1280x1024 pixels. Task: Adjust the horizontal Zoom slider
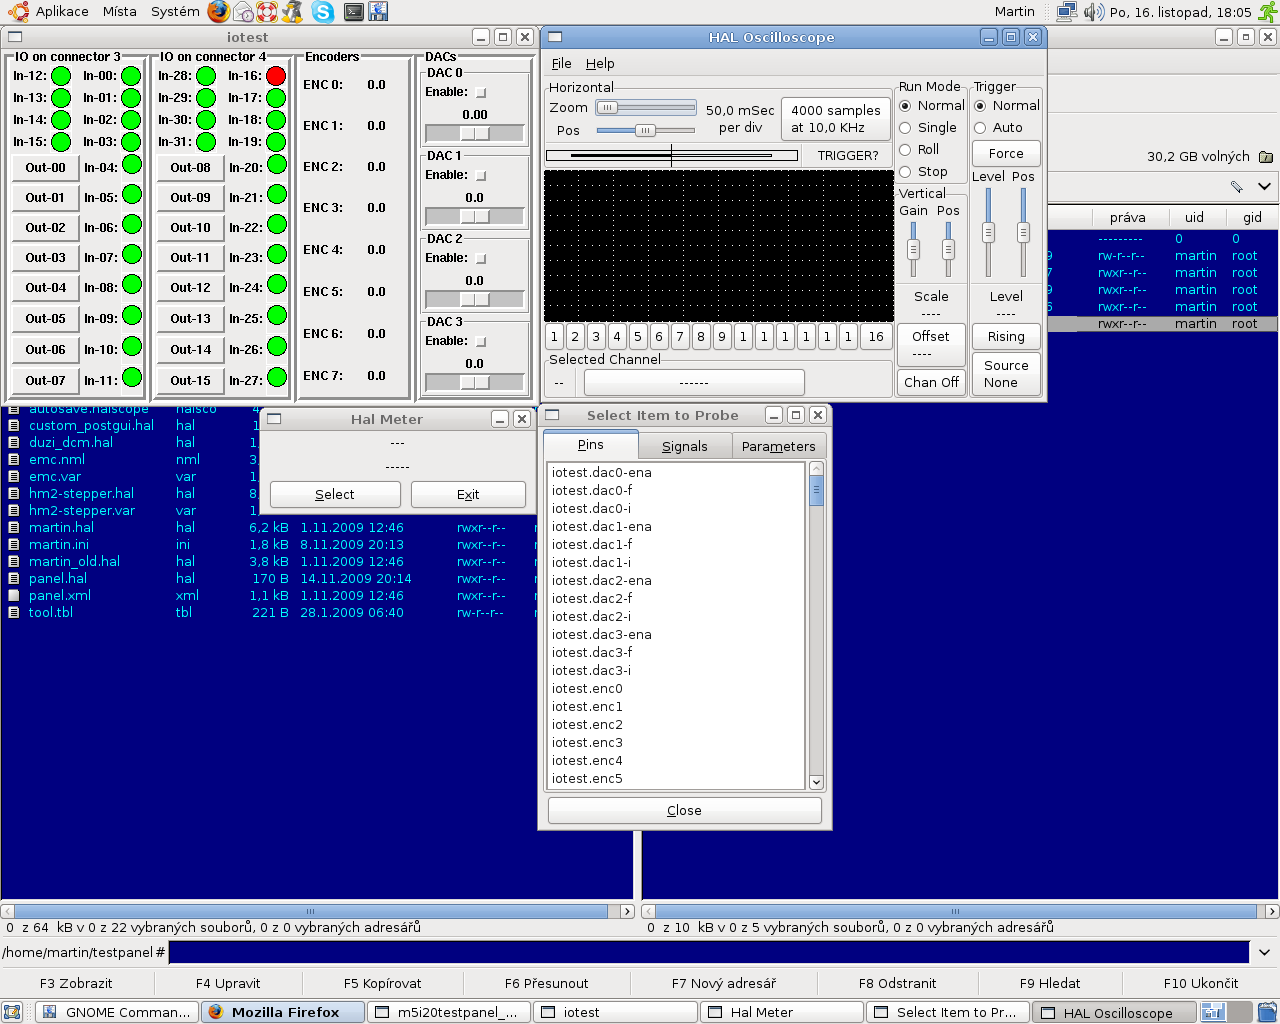click(607, 108)
